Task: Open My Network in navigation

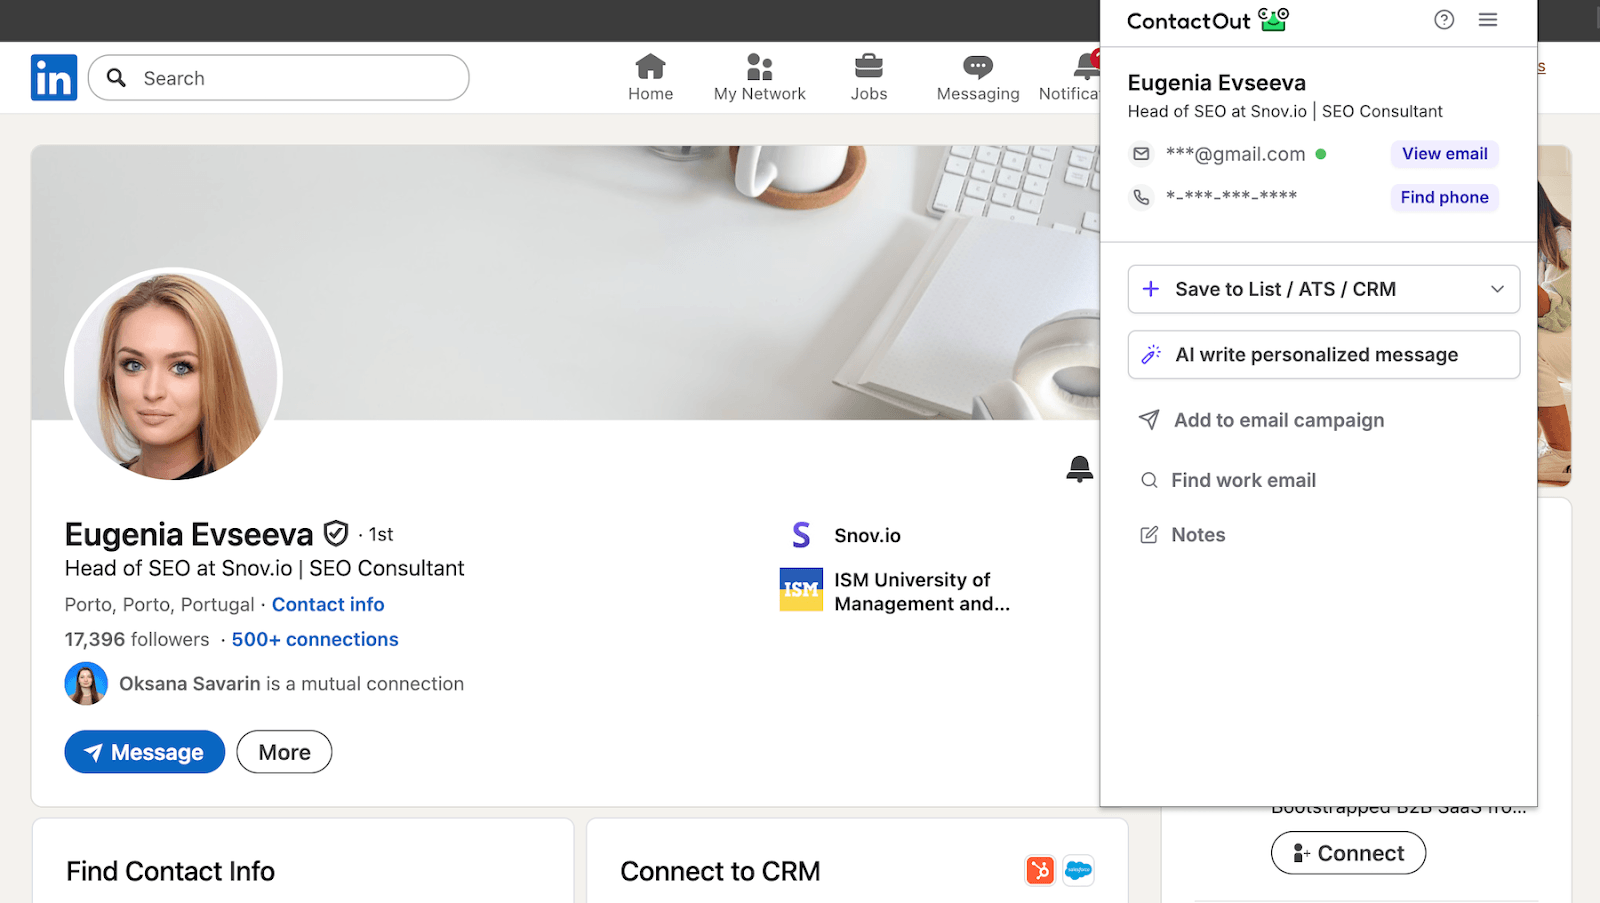Action: (x=759, y=78)
